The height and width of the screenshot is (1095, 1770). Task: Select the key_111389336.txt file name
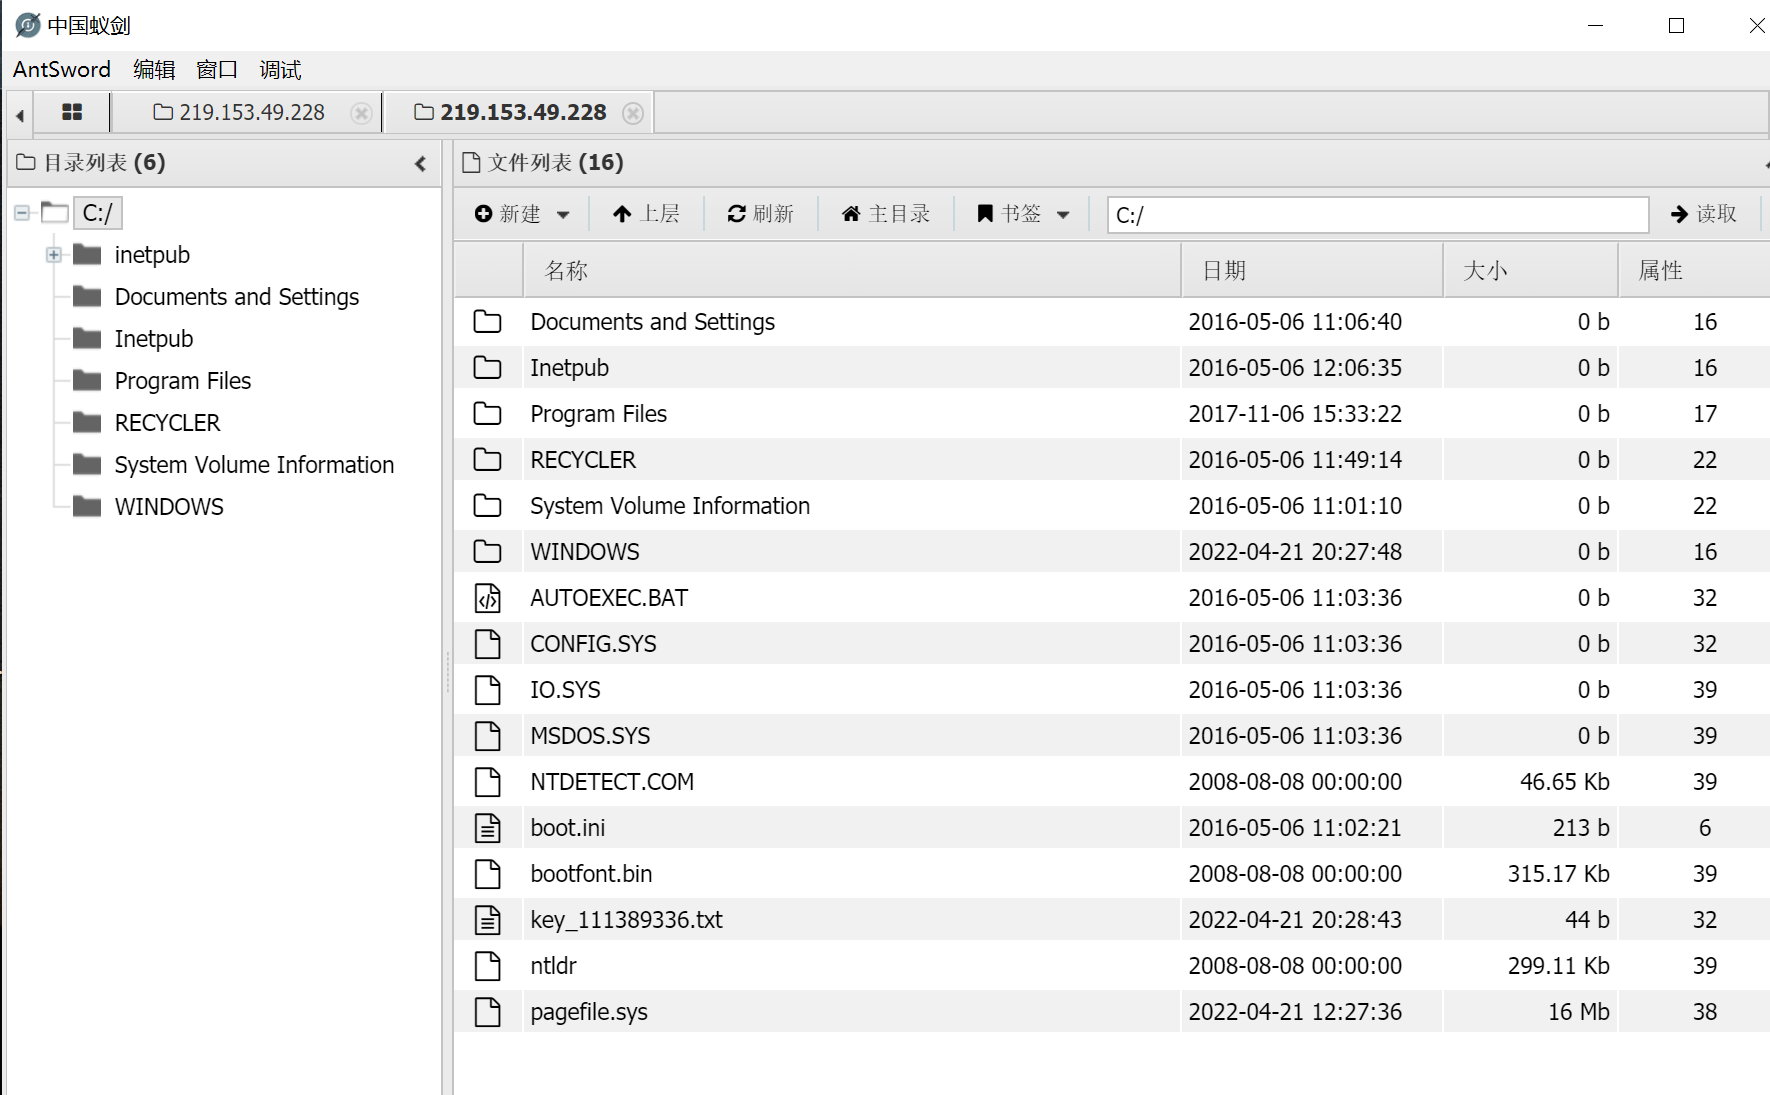pos(626,920)
